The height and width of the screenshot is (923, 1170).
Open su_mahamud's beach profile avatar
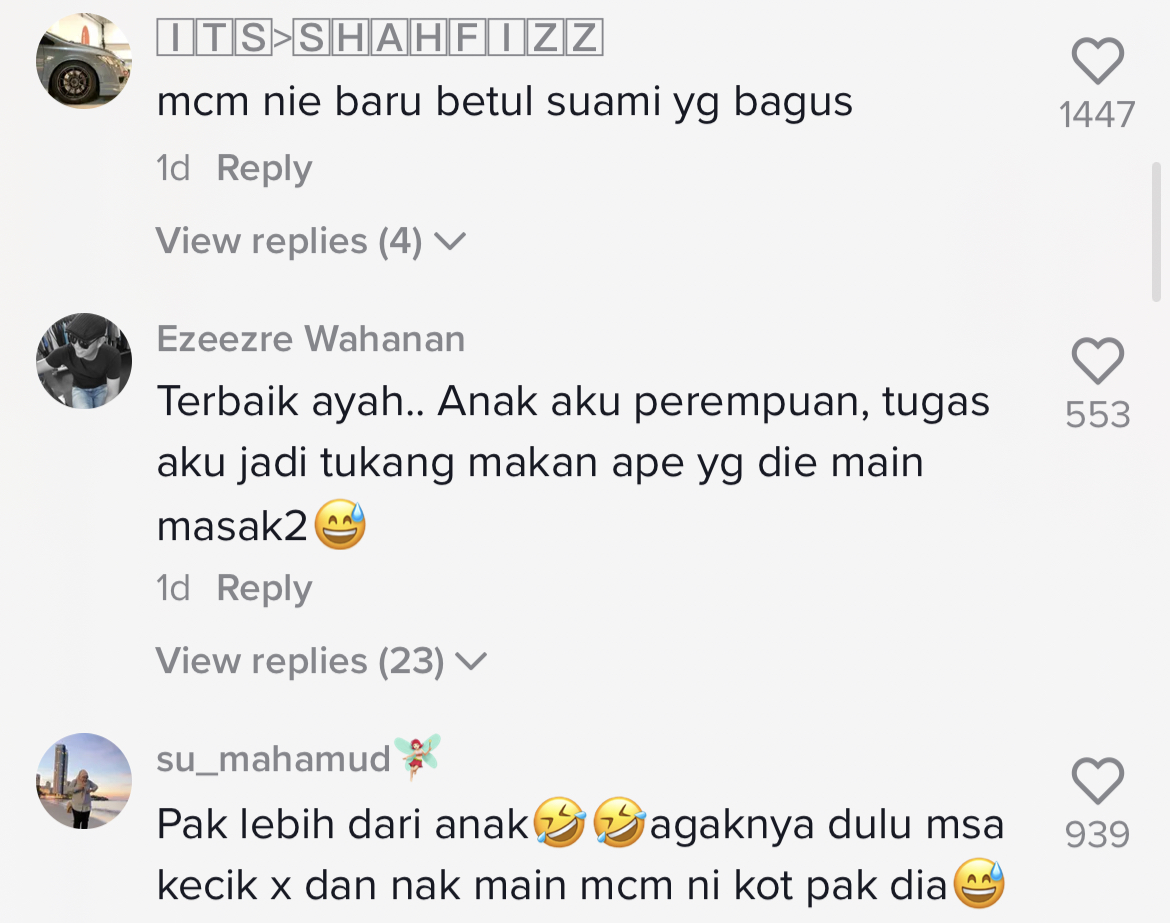[x=84, y=781]
